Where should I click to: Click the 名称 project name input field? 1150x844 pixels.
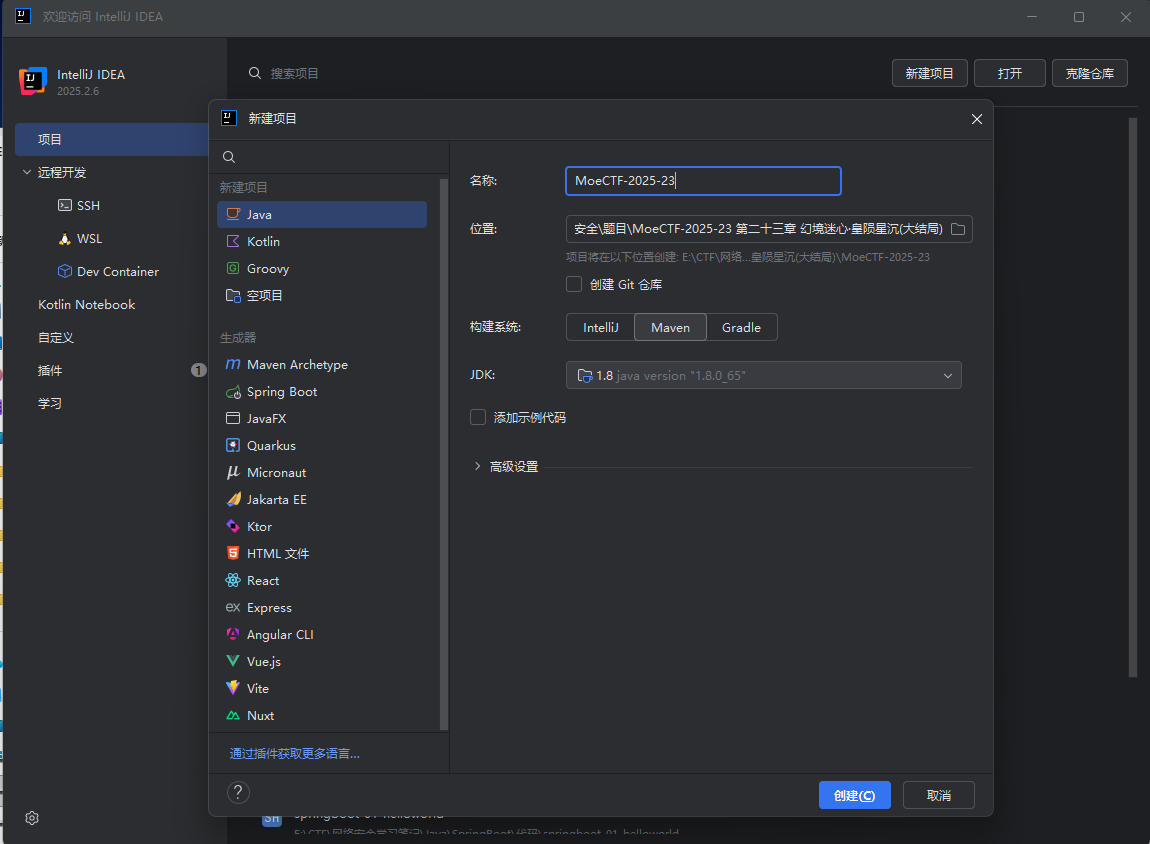click(703, 181)
